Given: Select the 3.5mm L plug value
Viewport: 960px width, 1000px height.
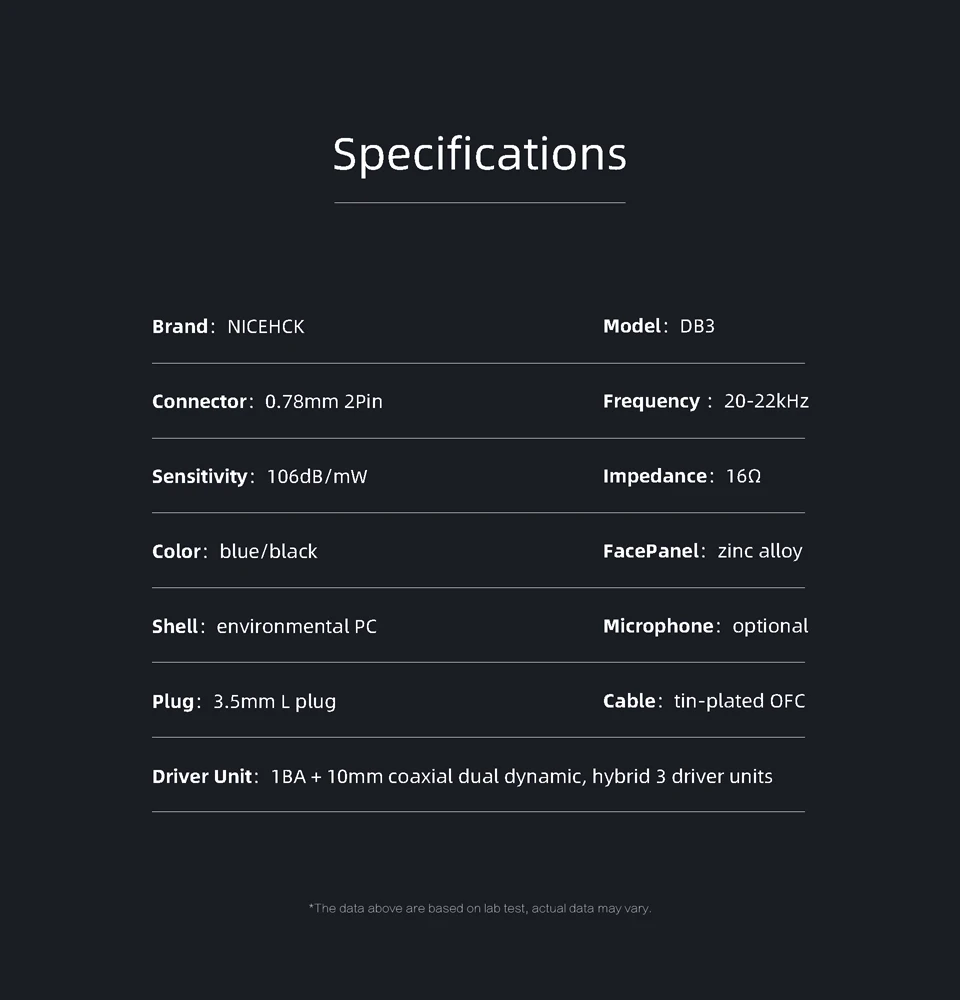Looking at the screenshot, I should pyautogui.click(x=275, y=702).
